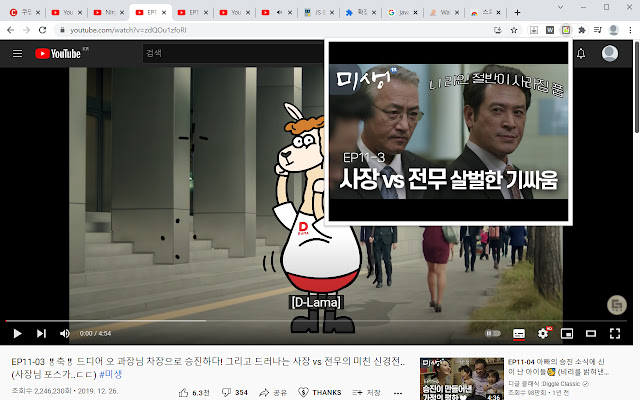This screenshot has width=640, height=400.
Task: Open the YouTube account avatar menu
Action: click(609, 53)
